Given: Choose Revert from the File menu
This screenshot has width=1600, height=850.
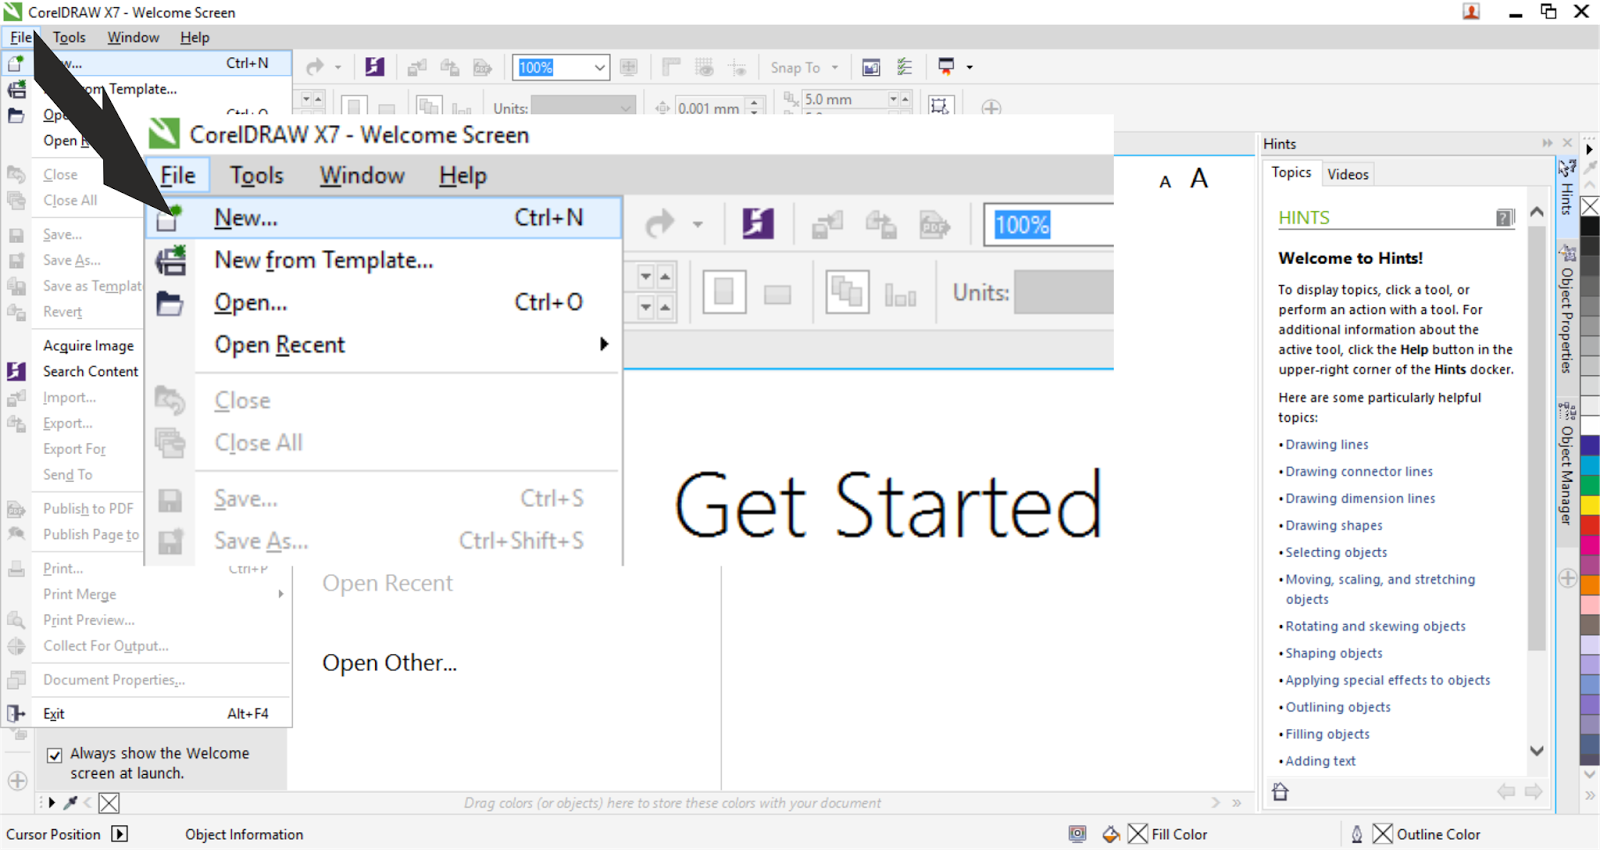Looking at the screenshot, I should (x=62, y=312).
